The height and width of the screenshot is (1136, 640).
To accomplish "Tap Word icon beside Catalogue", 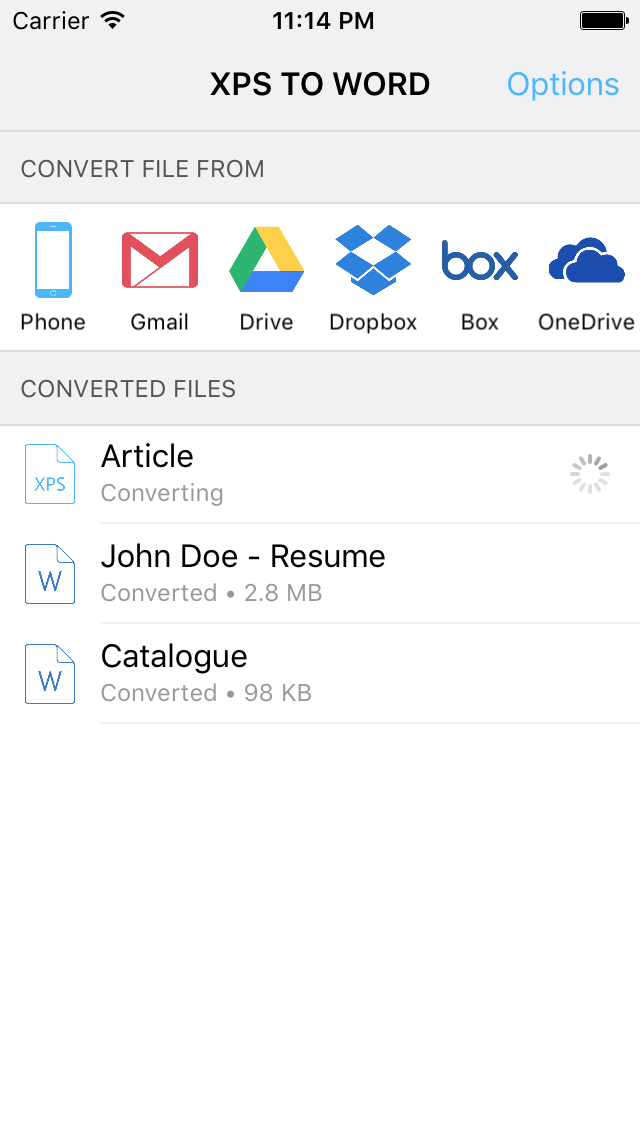I will click(50, 674).
